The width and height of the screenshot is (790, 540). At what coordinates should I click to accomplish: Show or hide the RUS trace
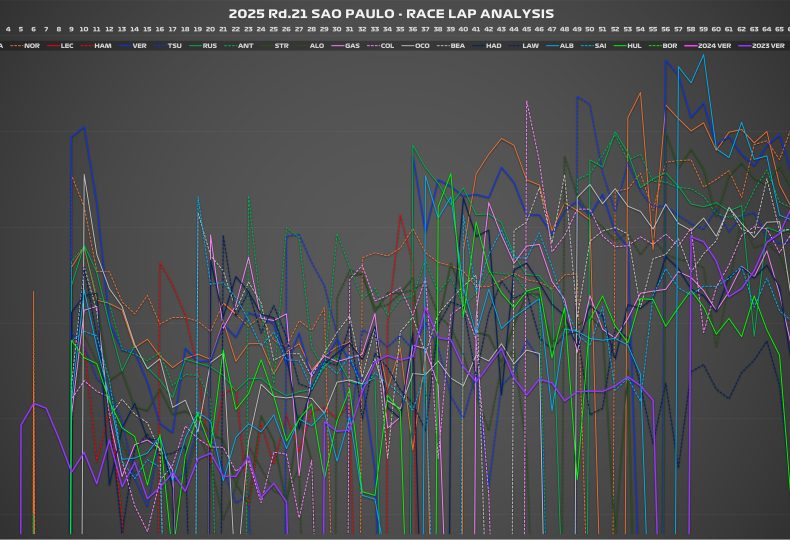(x=209, y=46)
